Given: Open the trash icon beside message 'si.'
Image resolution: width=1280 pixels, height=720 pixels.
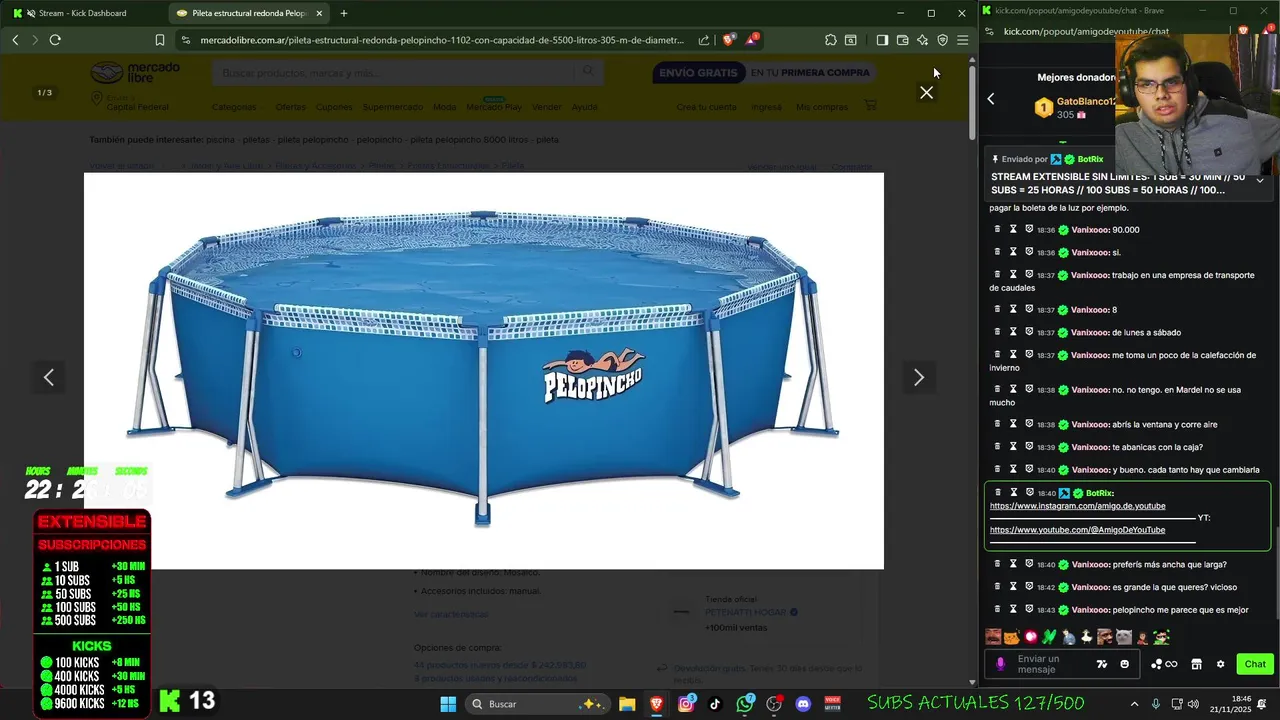Looking at the screenshot, I should click(997, 252).
